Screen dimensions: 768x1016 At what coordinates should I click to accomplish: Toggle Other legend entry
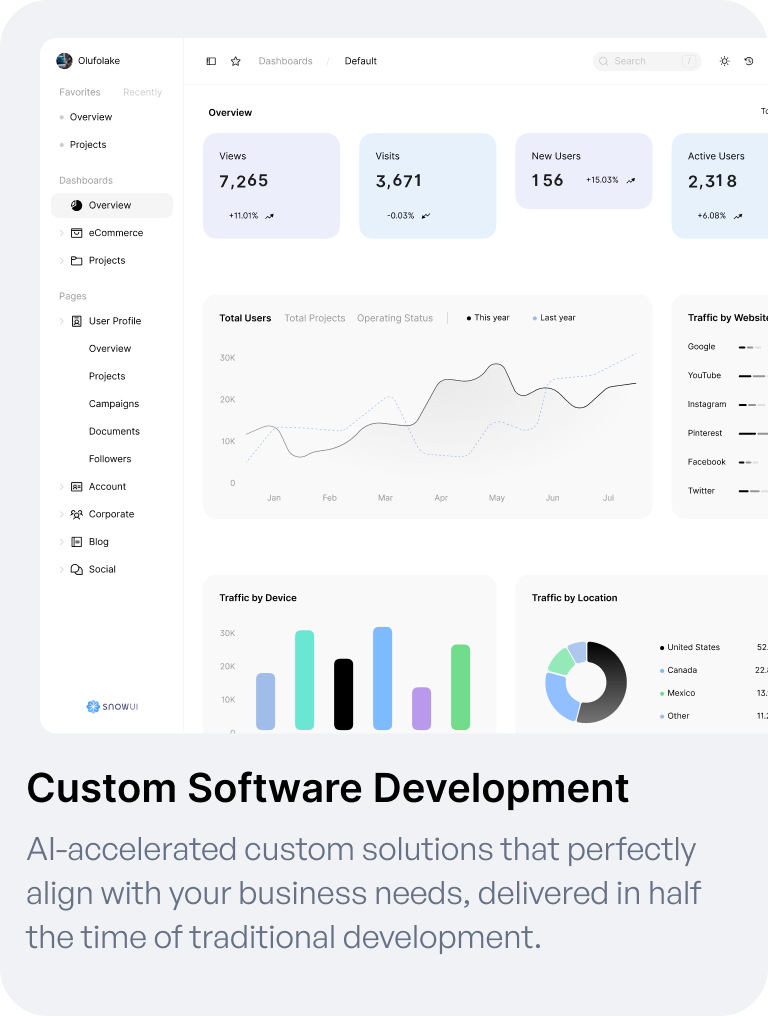(674, 716)
